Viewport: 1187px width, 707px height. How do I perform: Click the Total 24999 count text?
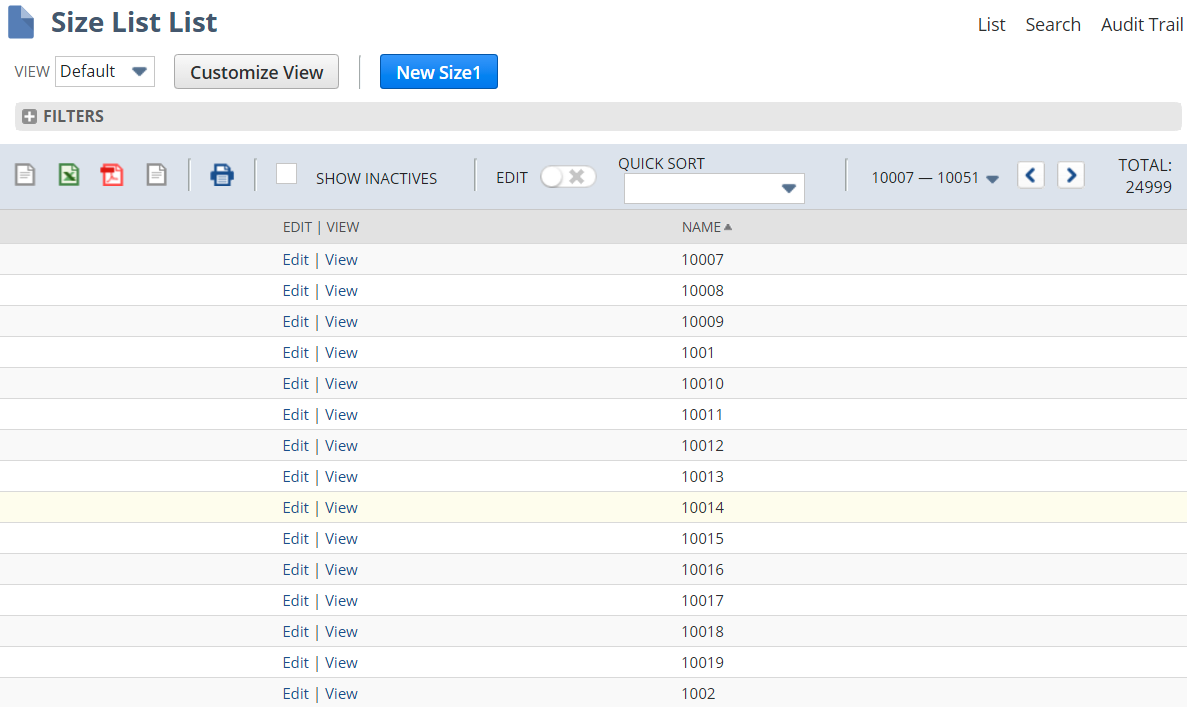point(1145,176)
